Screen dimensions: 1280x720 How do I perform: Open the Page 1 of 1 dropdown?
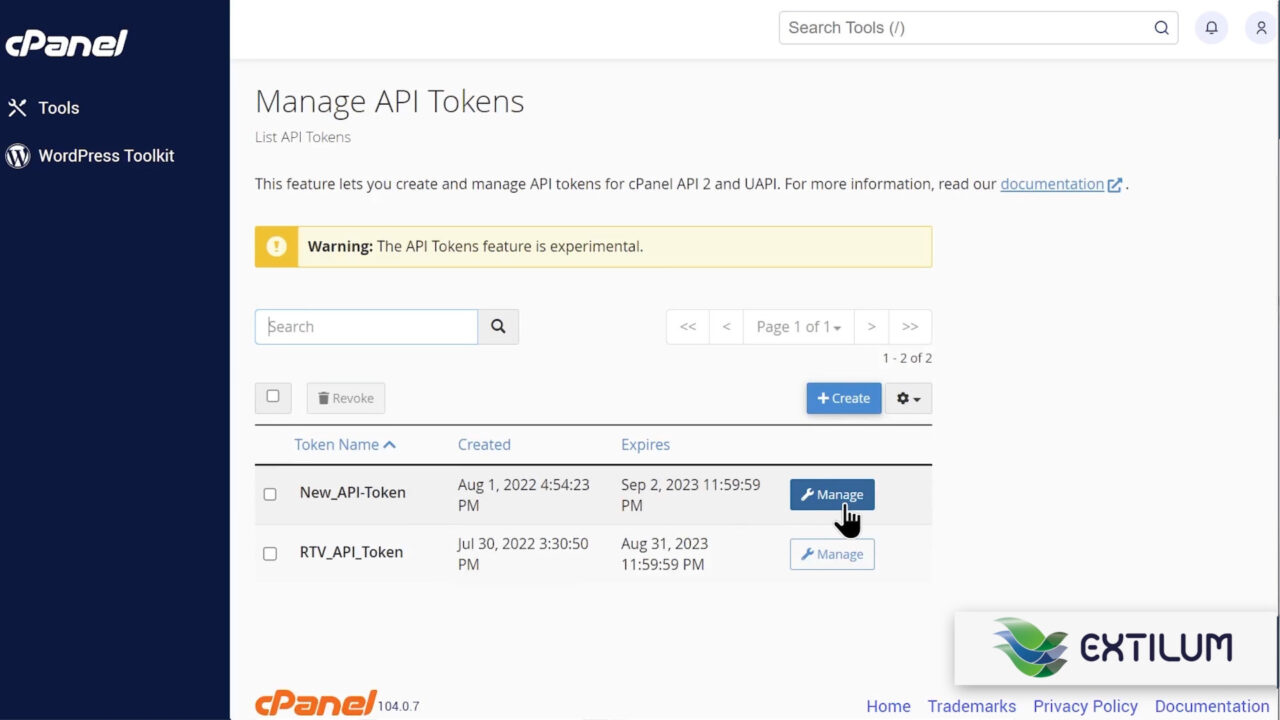798,326
